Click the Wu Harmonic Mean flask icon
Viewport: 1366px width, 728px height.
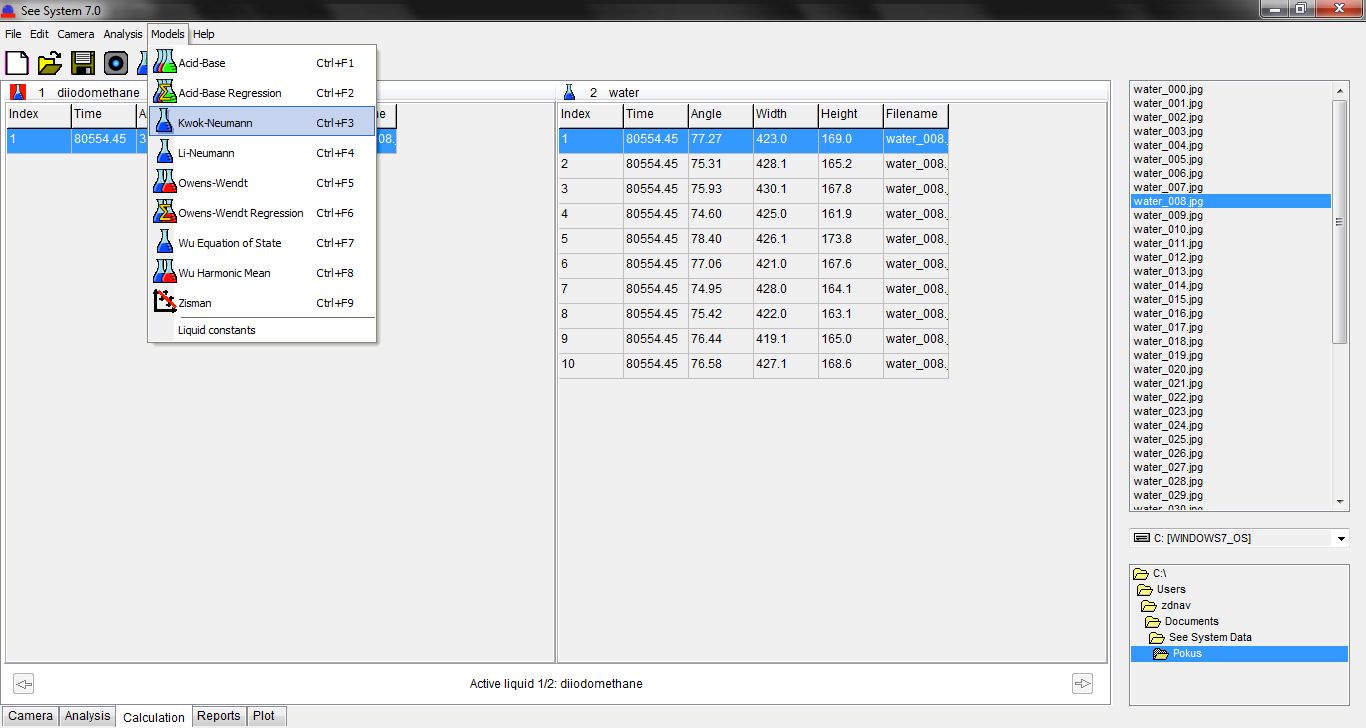point(164,273)
